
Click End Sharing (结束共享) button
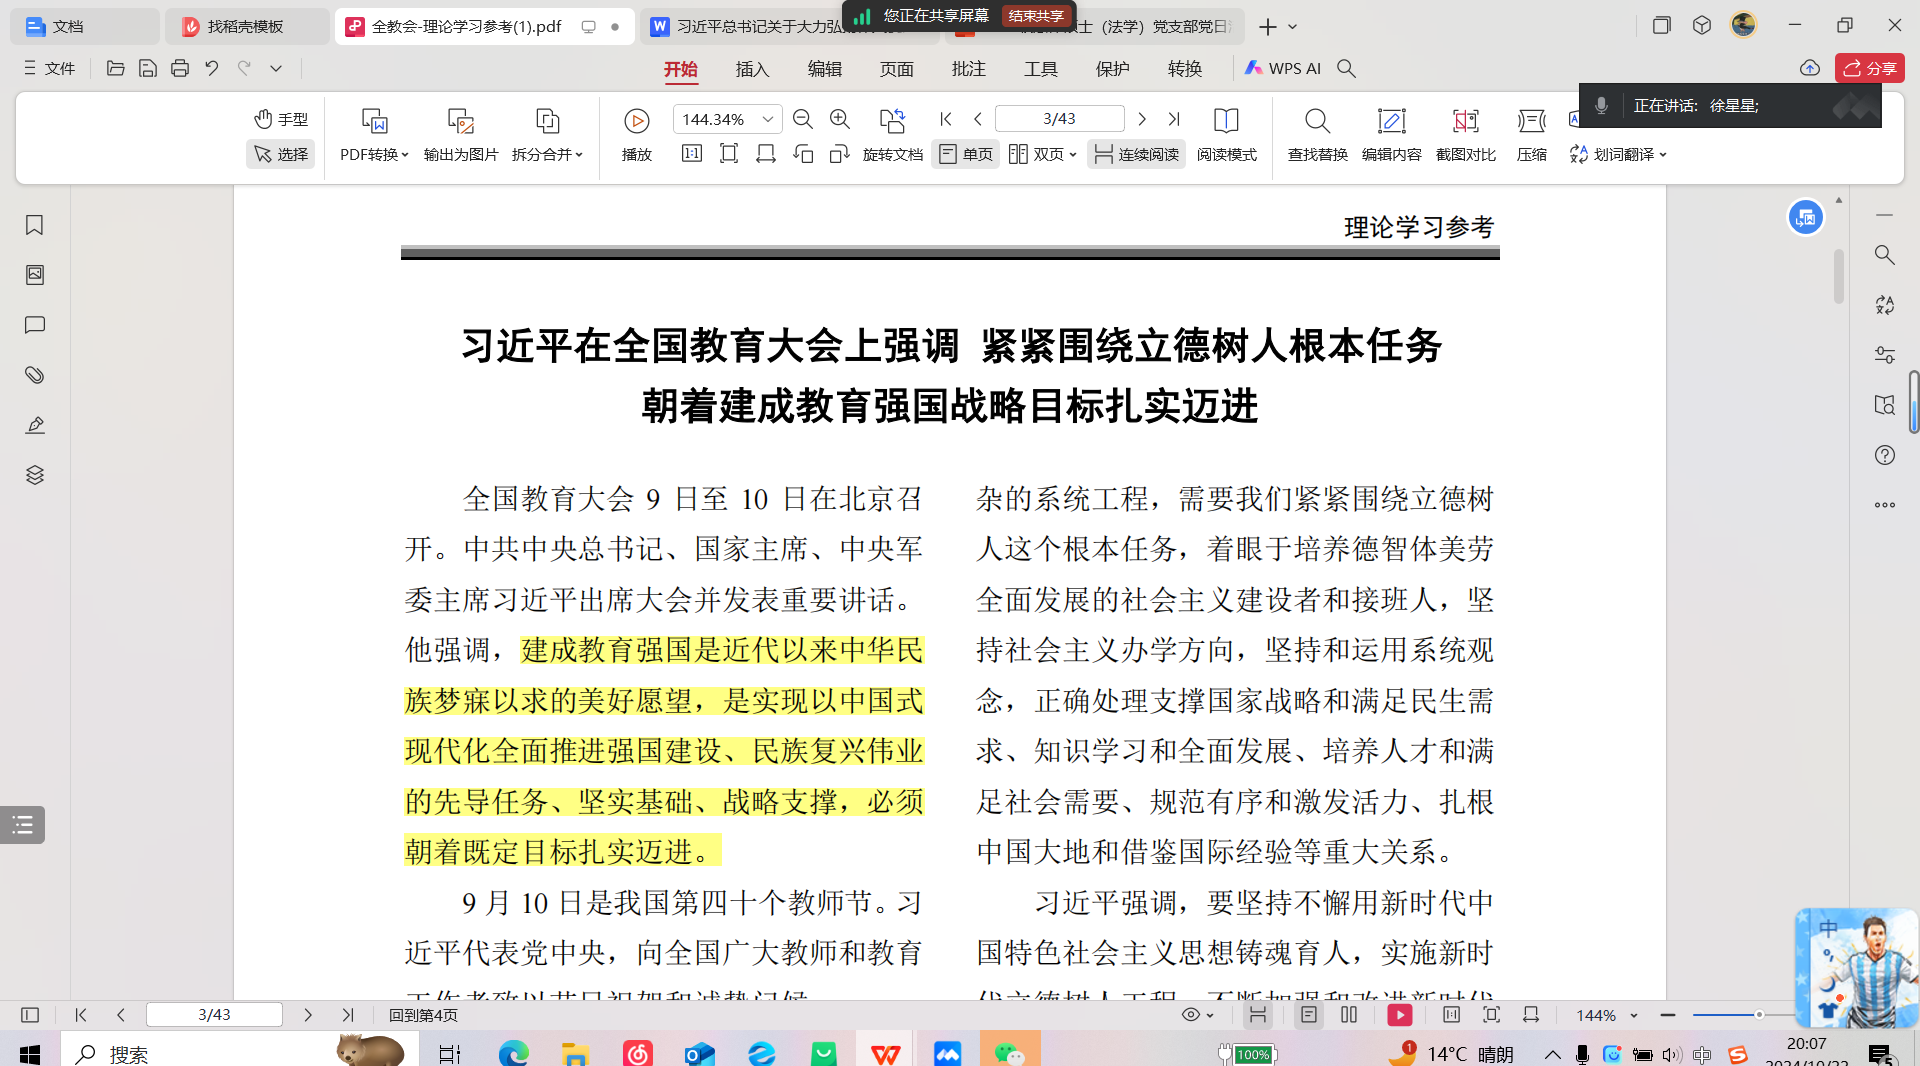pyautogui.click(x=1036, y=16)
